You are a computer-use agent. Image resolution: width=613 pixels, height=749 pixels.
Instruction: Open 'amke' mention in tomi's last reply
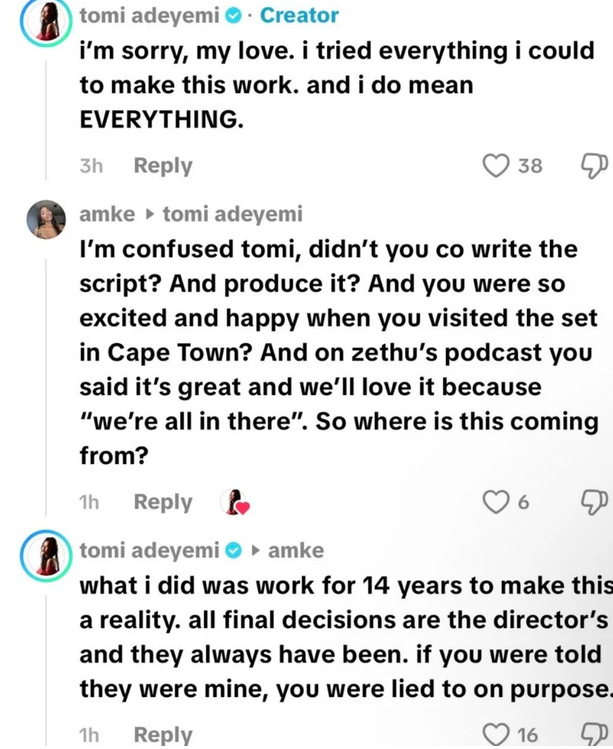click(x=296, y=550)
